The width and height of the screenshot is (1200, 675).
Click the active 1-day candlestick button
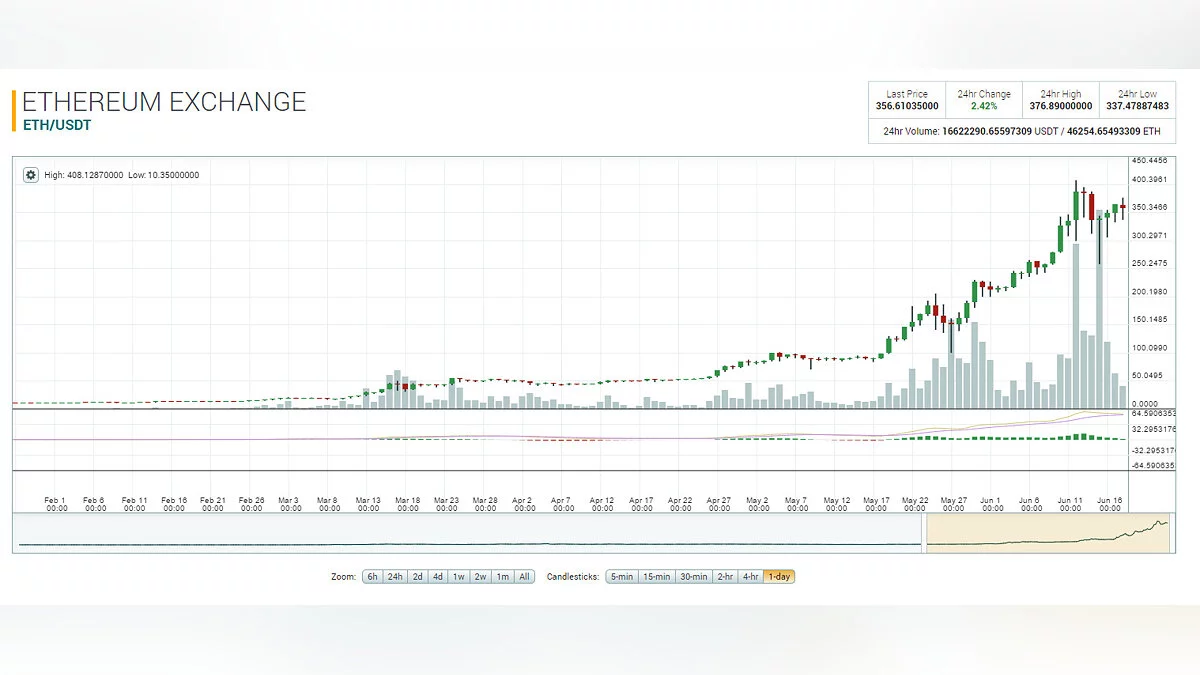[779, 577]
